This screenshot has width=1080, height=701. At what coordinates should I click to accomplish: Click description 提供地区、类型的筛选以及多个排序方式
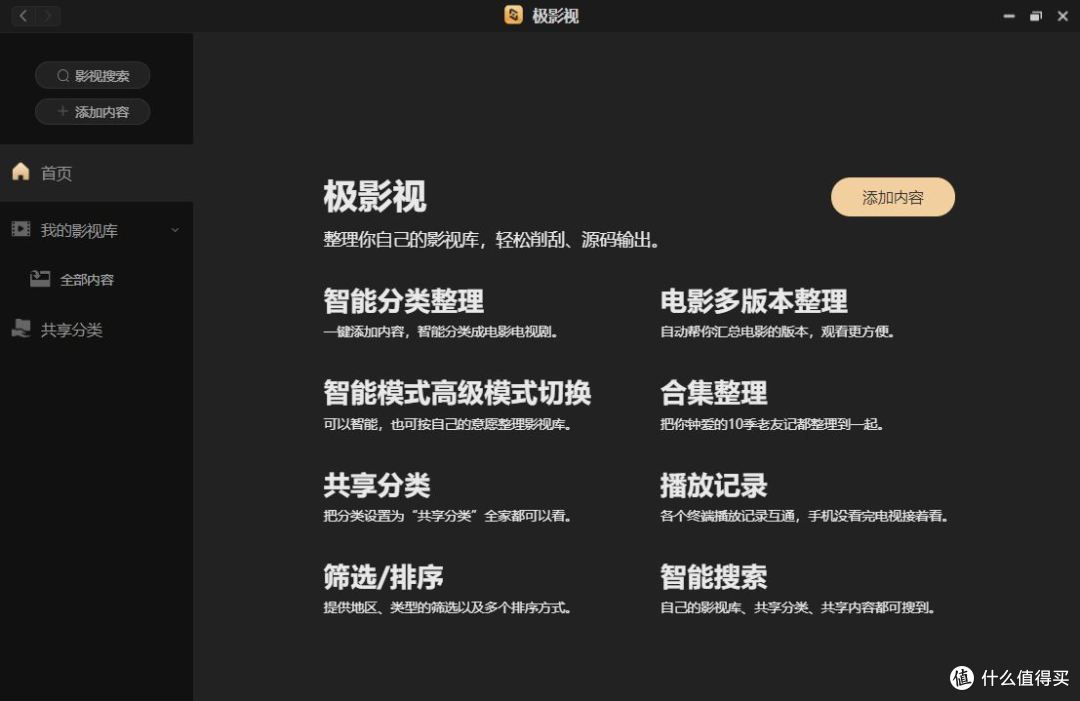click(x=447, y=608)
